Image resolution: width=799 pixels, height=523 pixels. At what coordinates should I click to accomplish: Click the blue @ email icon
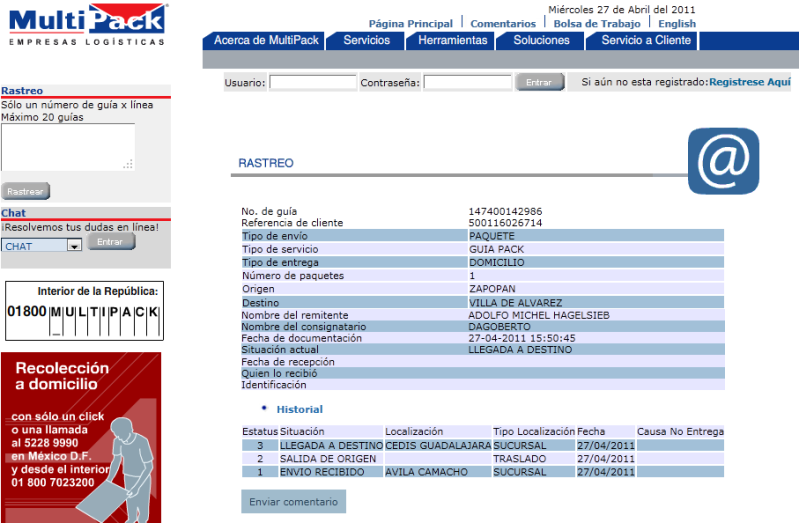click(x=723, y=161)
